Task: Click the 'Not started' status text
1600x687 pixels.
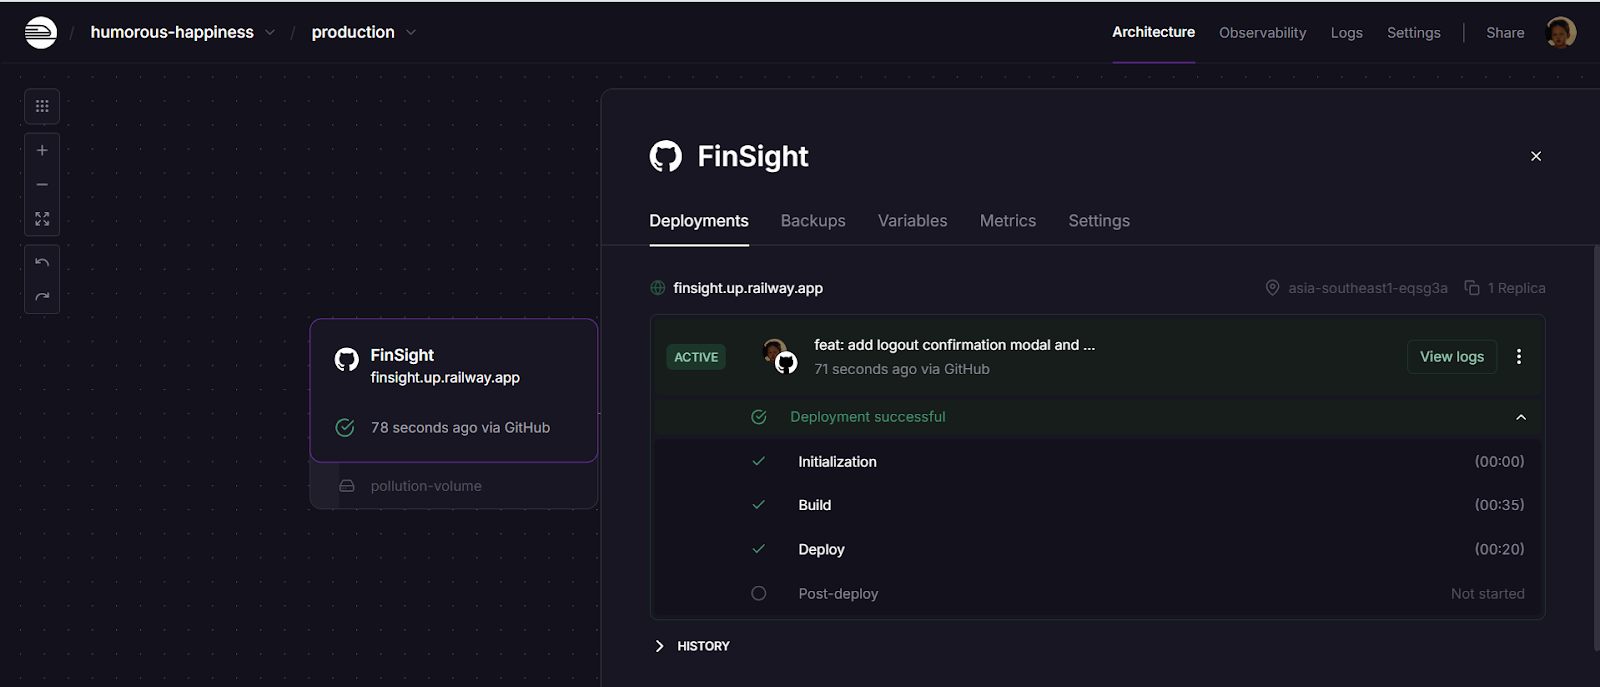Action: tap(1488, 594)
